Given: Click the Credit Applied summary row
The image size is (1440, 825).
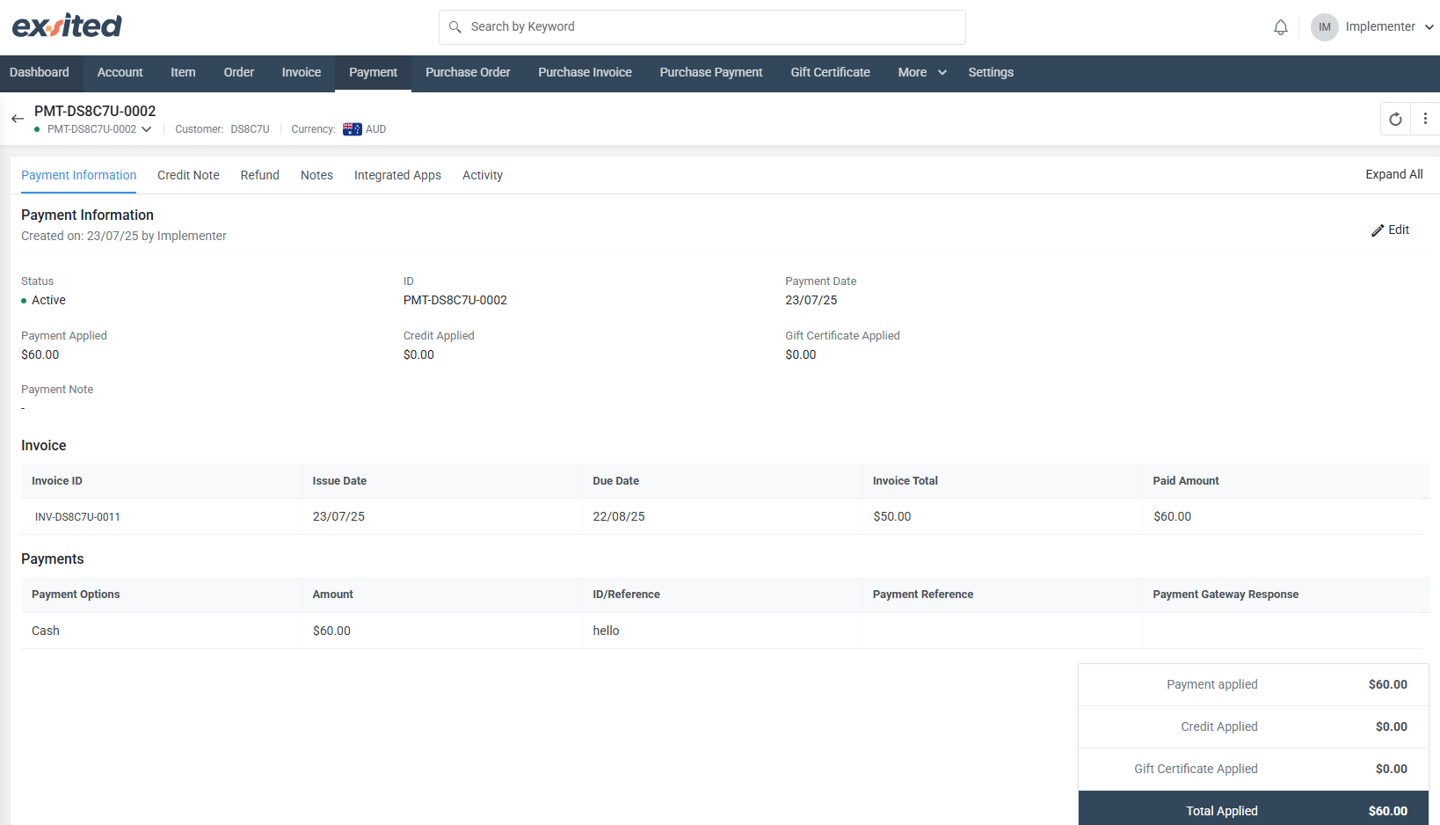Looking at the screenshot, I should coord(1253,727).
